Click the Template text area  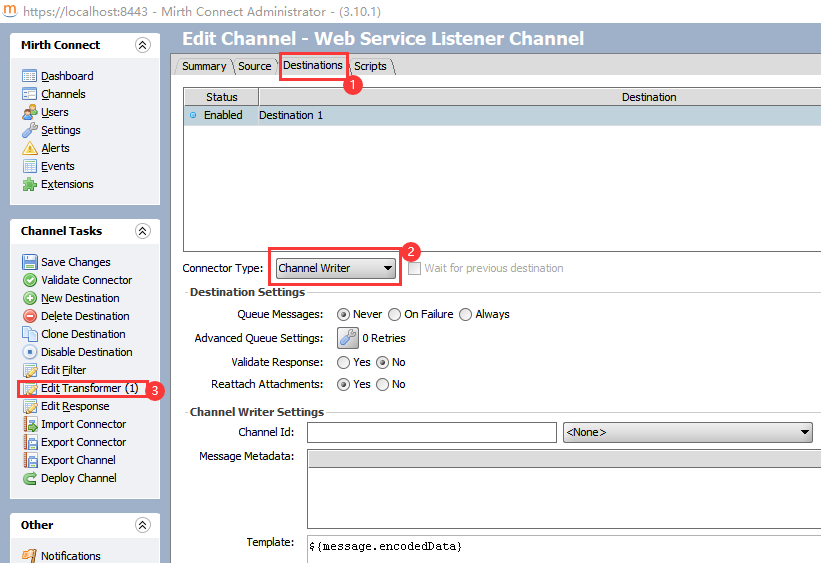tap(564, 549)
